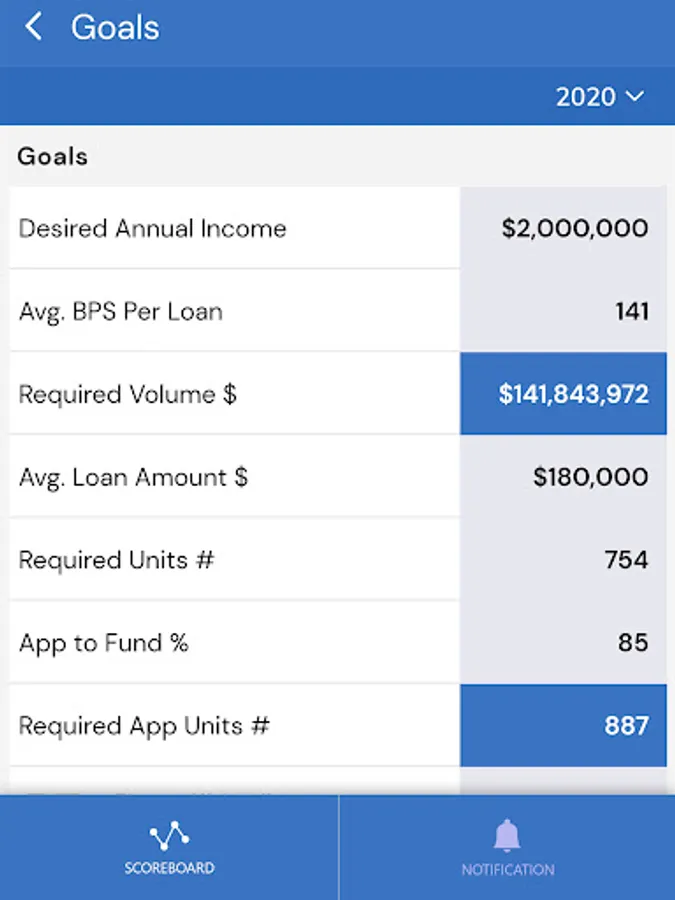Screen dimensions: 675x900
Task: Edit the $180,000 average loan amount
Action: (563, 476)
